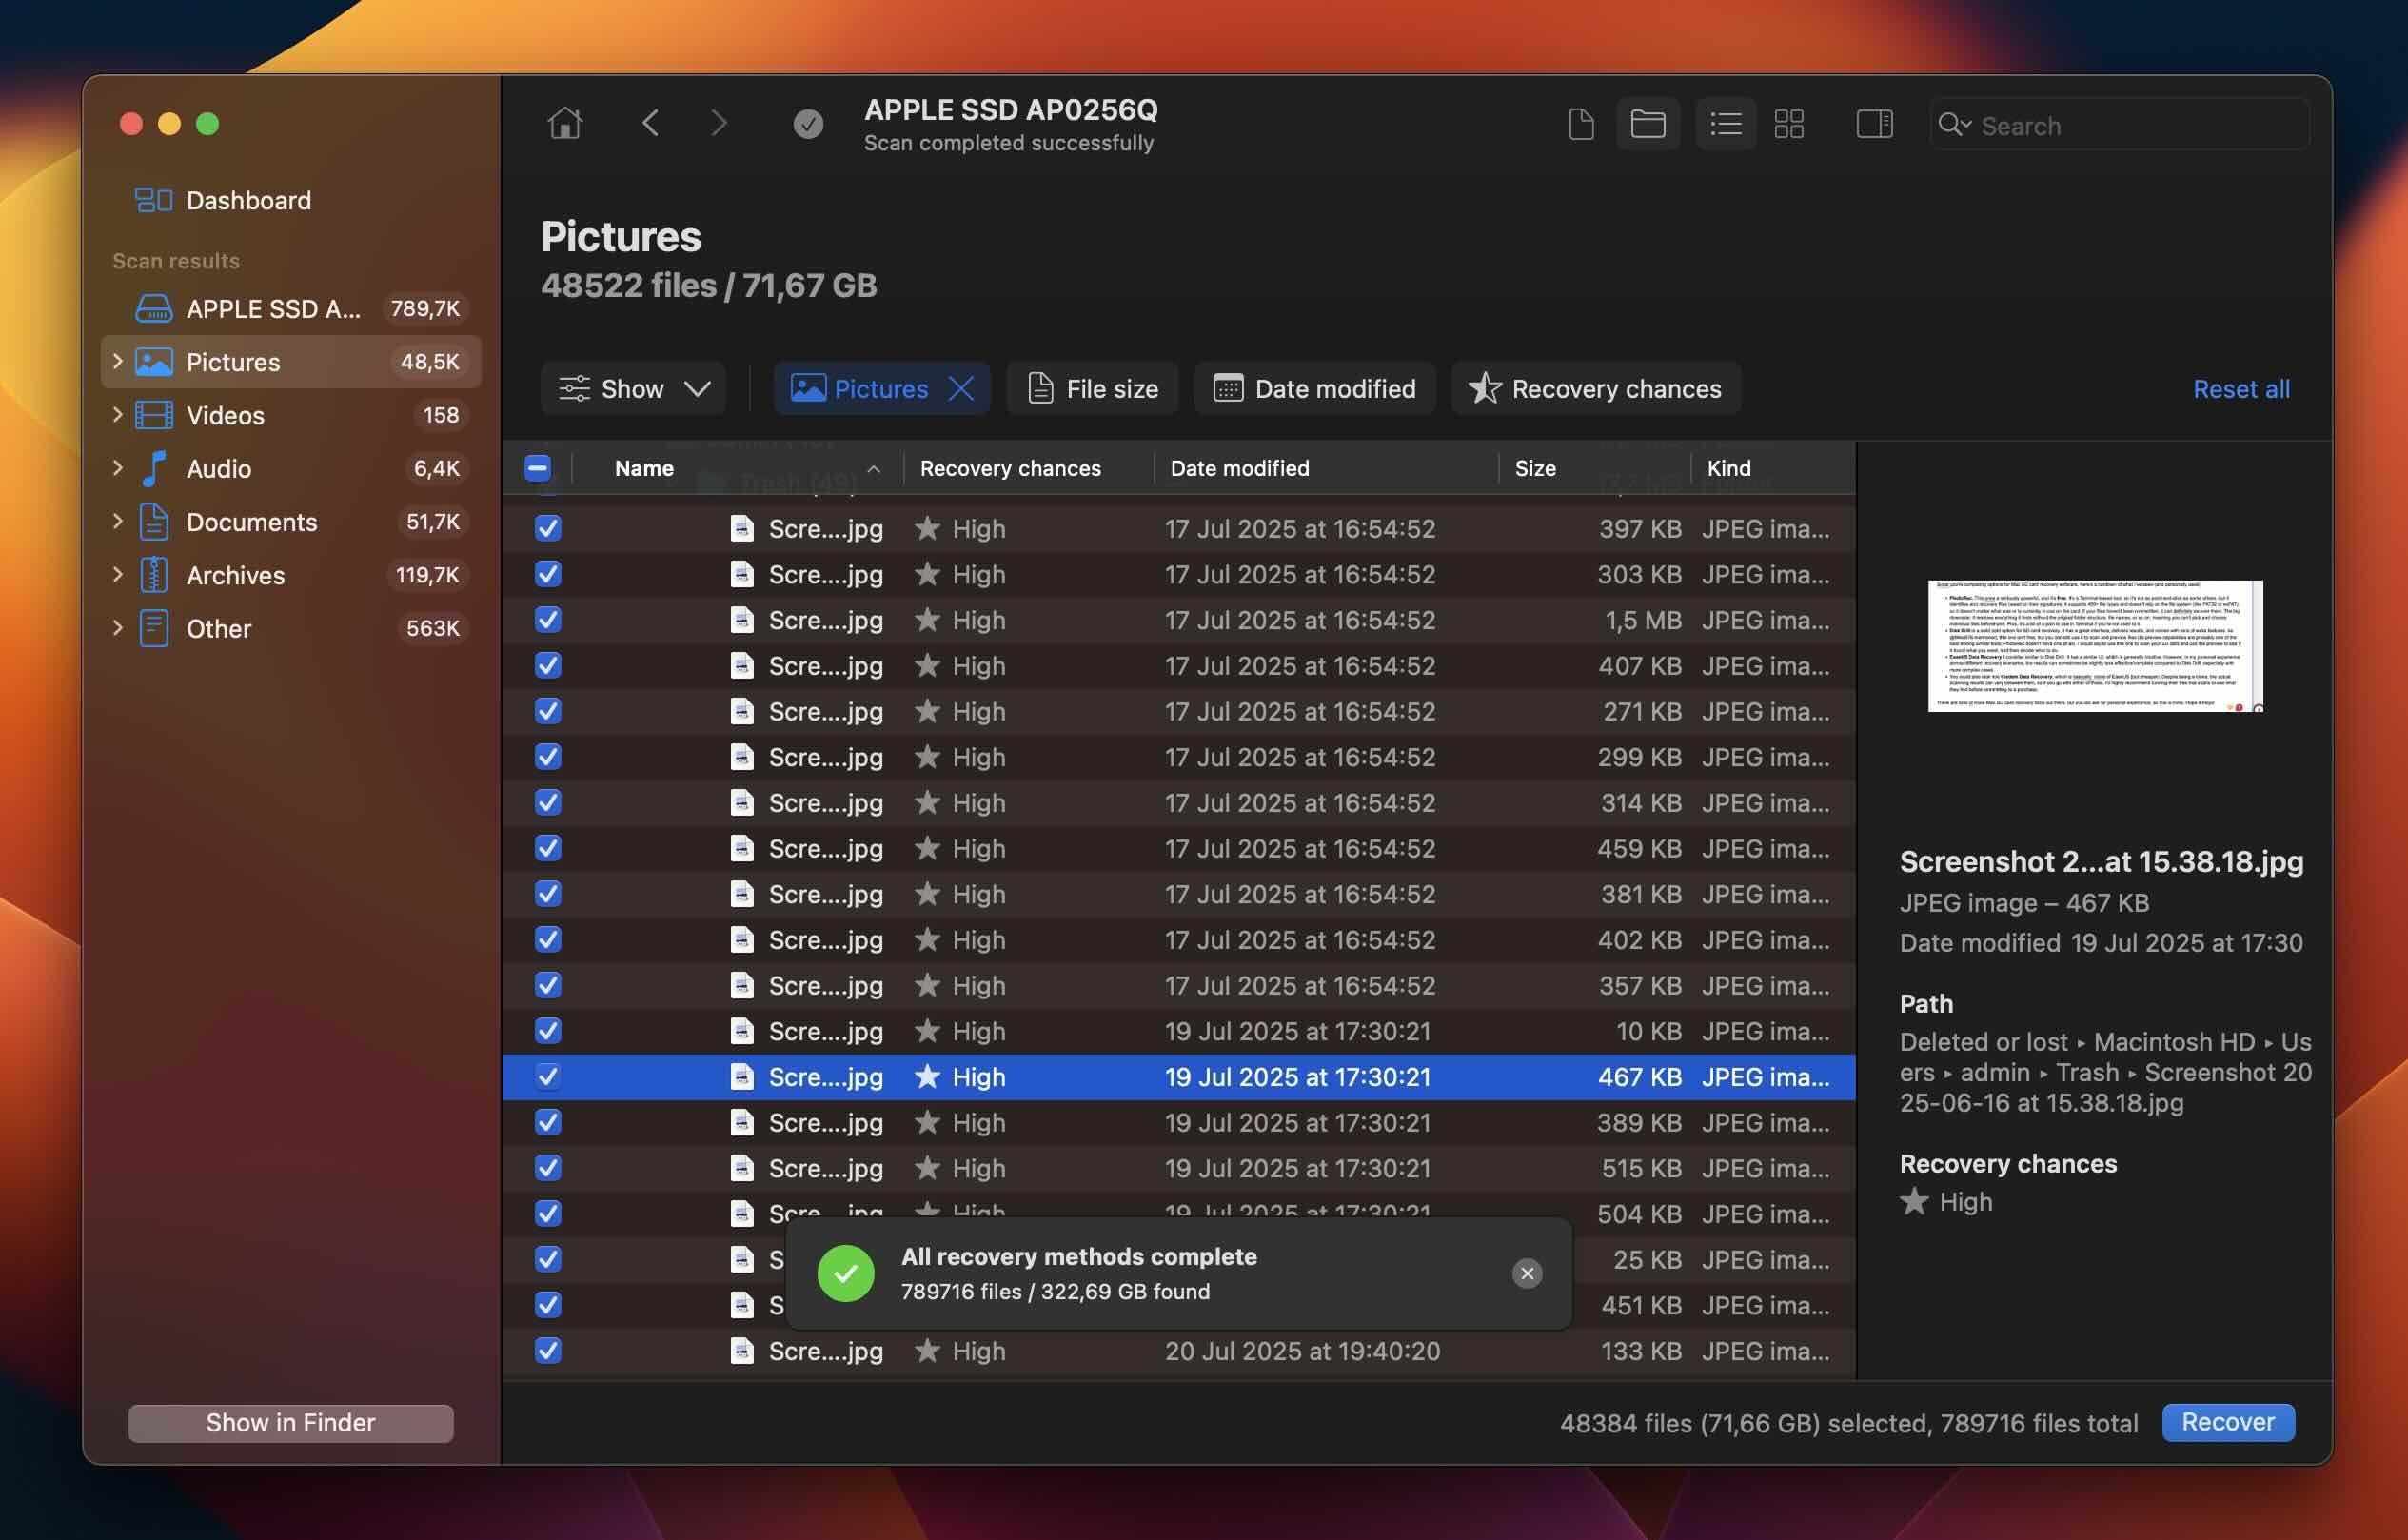Click the "20 Jul 2025 at 19:40:20" date cell
Image resolution: width=2408 pixels, height=1540 pixels.
(x=1302, y=1351)
